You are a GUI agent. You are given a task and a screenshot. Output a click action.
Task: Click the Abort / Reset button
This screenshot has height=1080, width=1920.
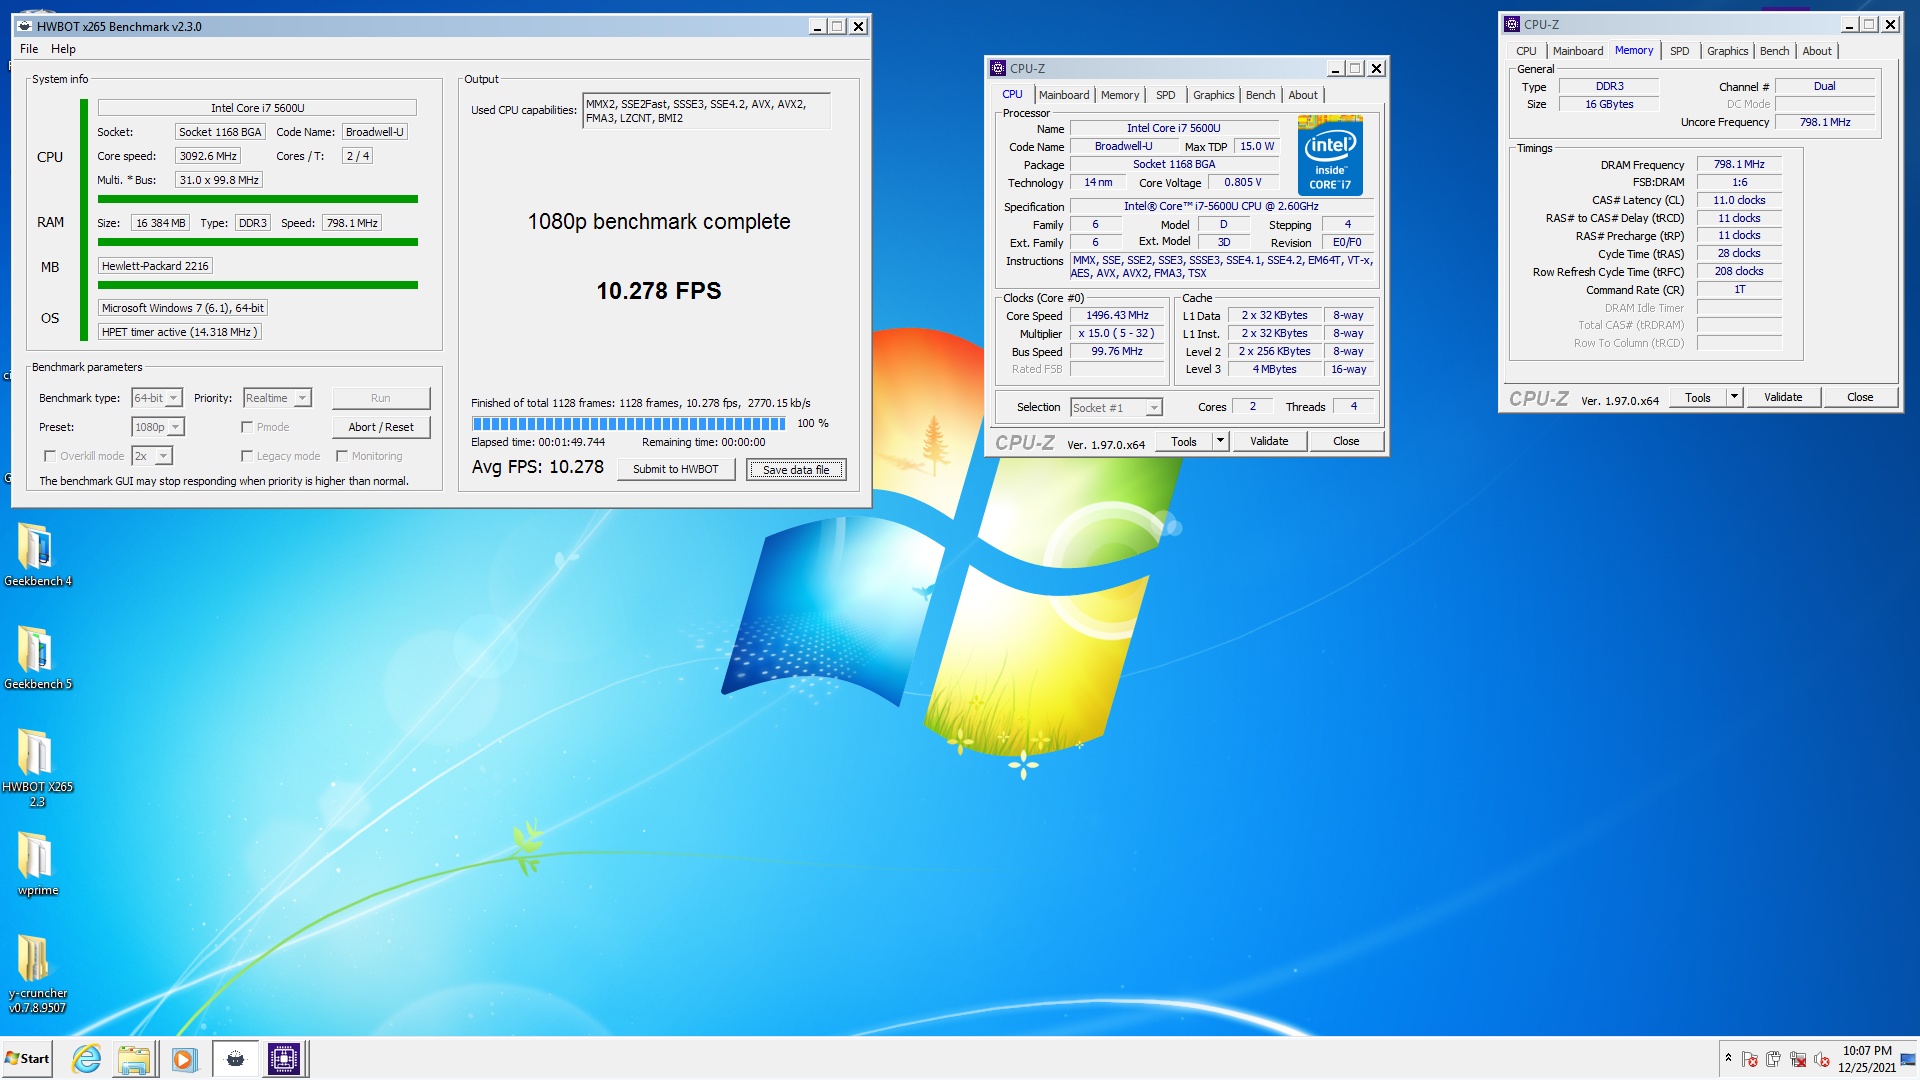point(381,427)
